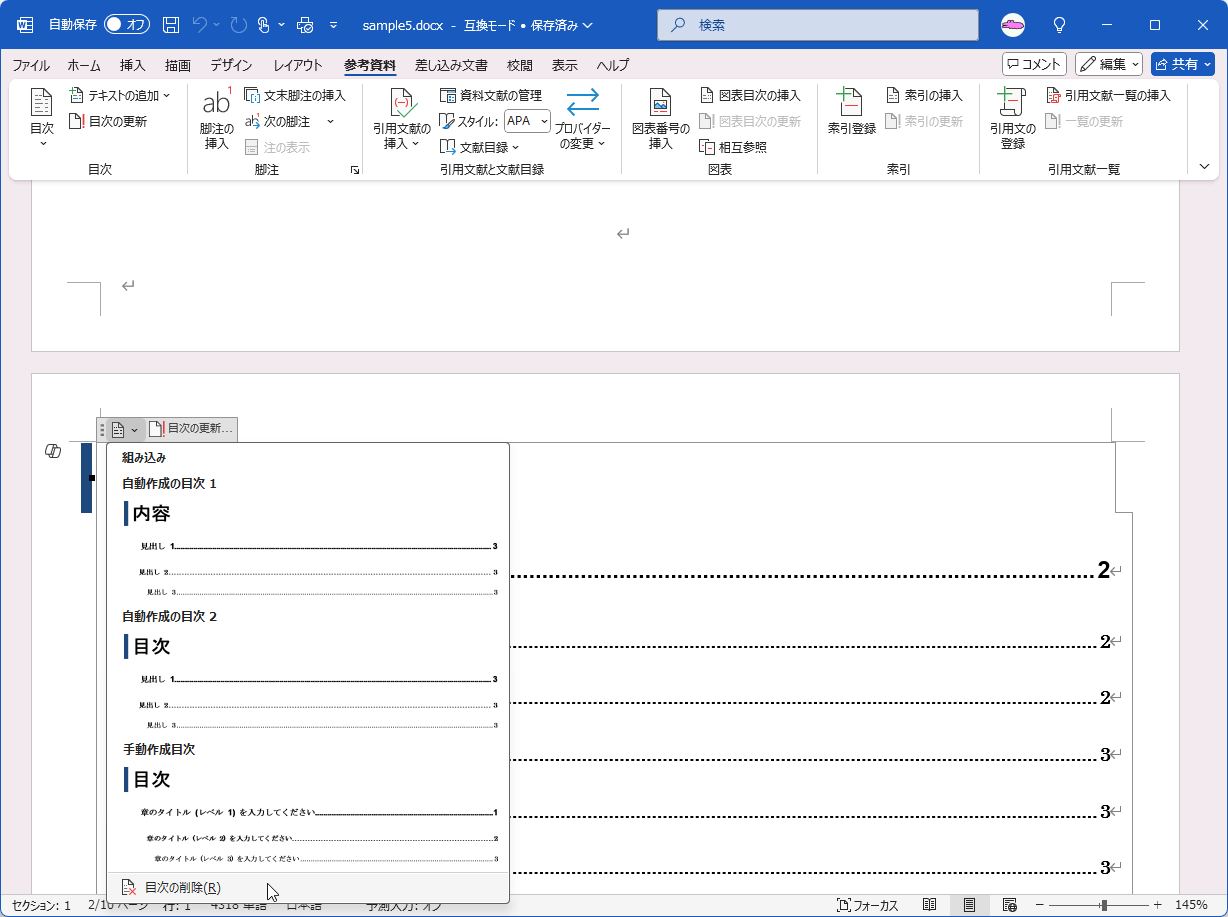Click 文末脚注の挿入 endnote icon
The height and width of the screenshot is (917, 1228).
click(x=295, y=95)
